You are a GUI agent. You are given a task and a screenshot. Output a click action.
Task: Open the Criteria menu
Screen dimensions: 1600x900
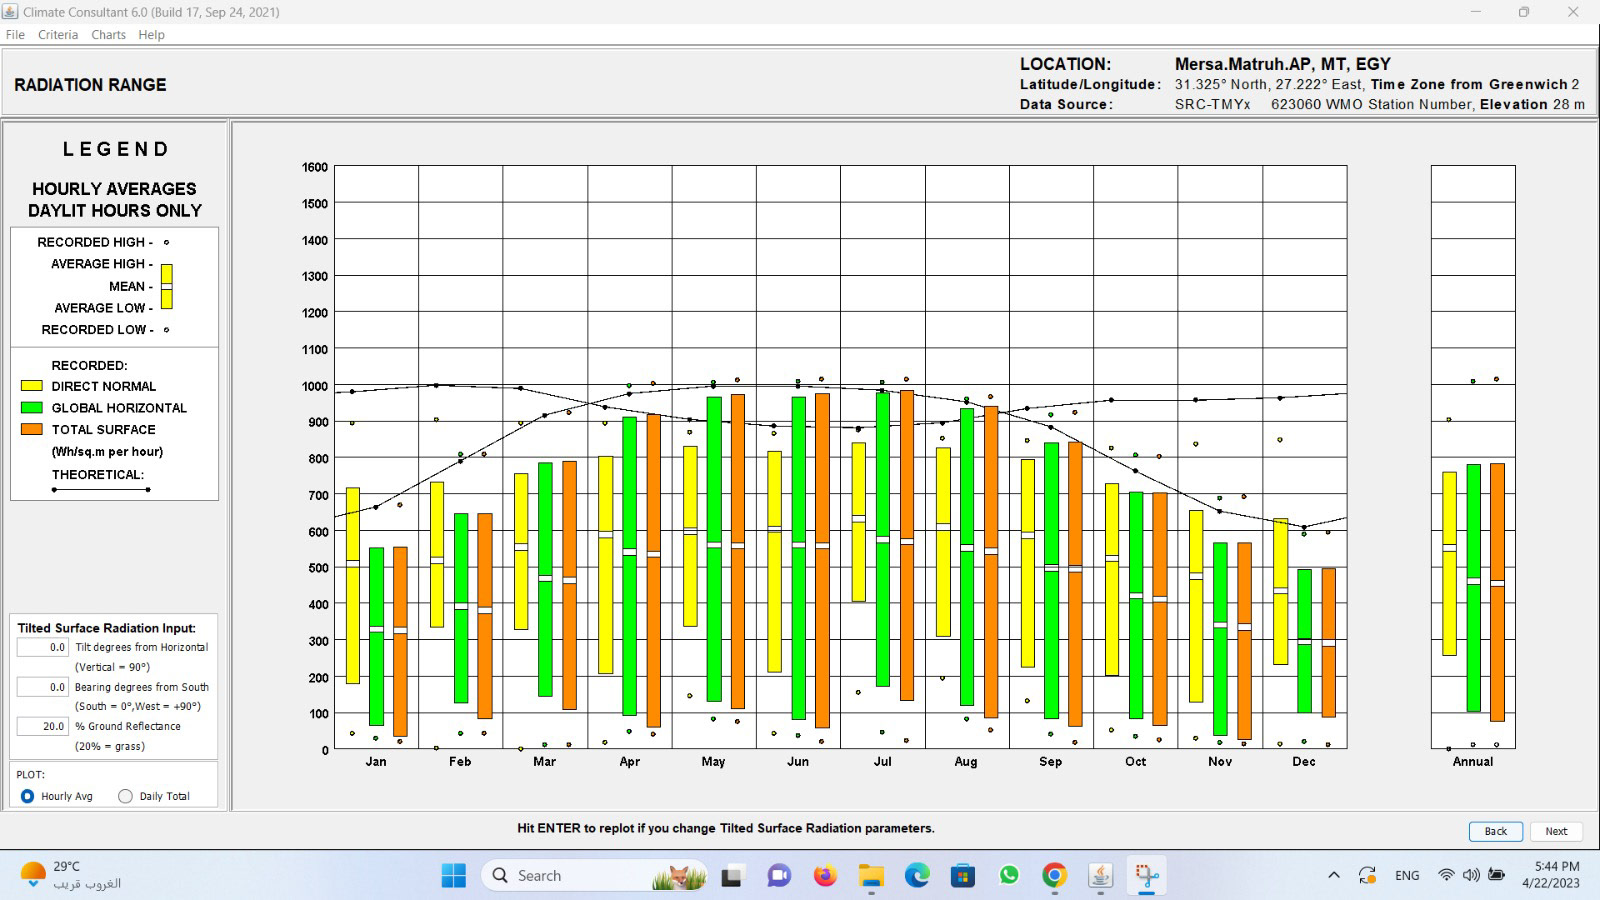[x=58, y=35]
